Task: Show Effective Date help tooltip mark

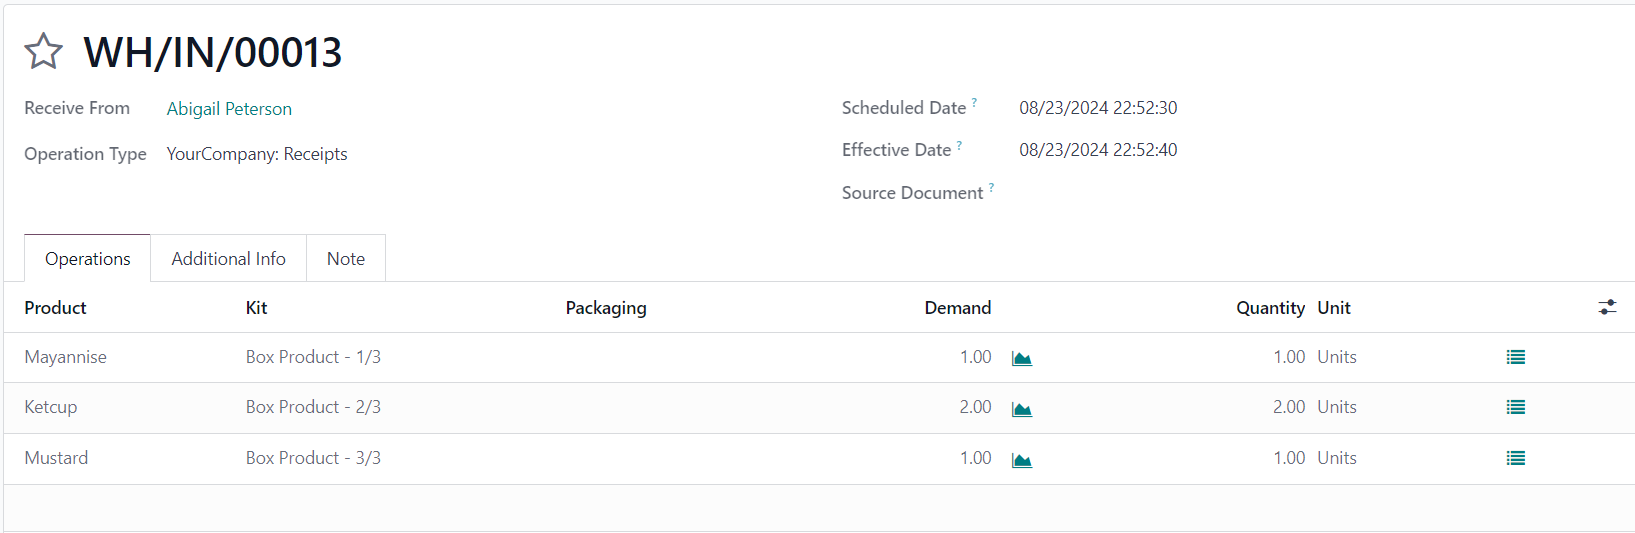Action: [x=959, y=145]
